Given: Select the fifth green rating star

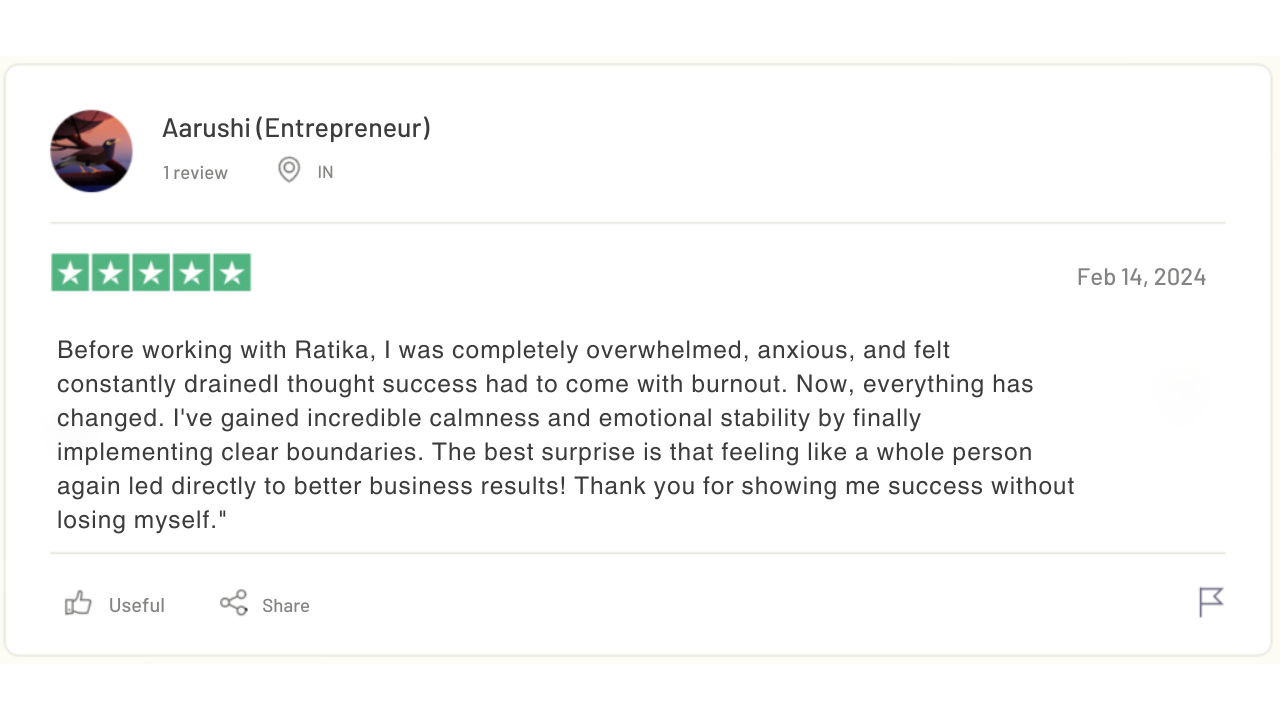Looking at the screenshot, I should pos(232,273).
